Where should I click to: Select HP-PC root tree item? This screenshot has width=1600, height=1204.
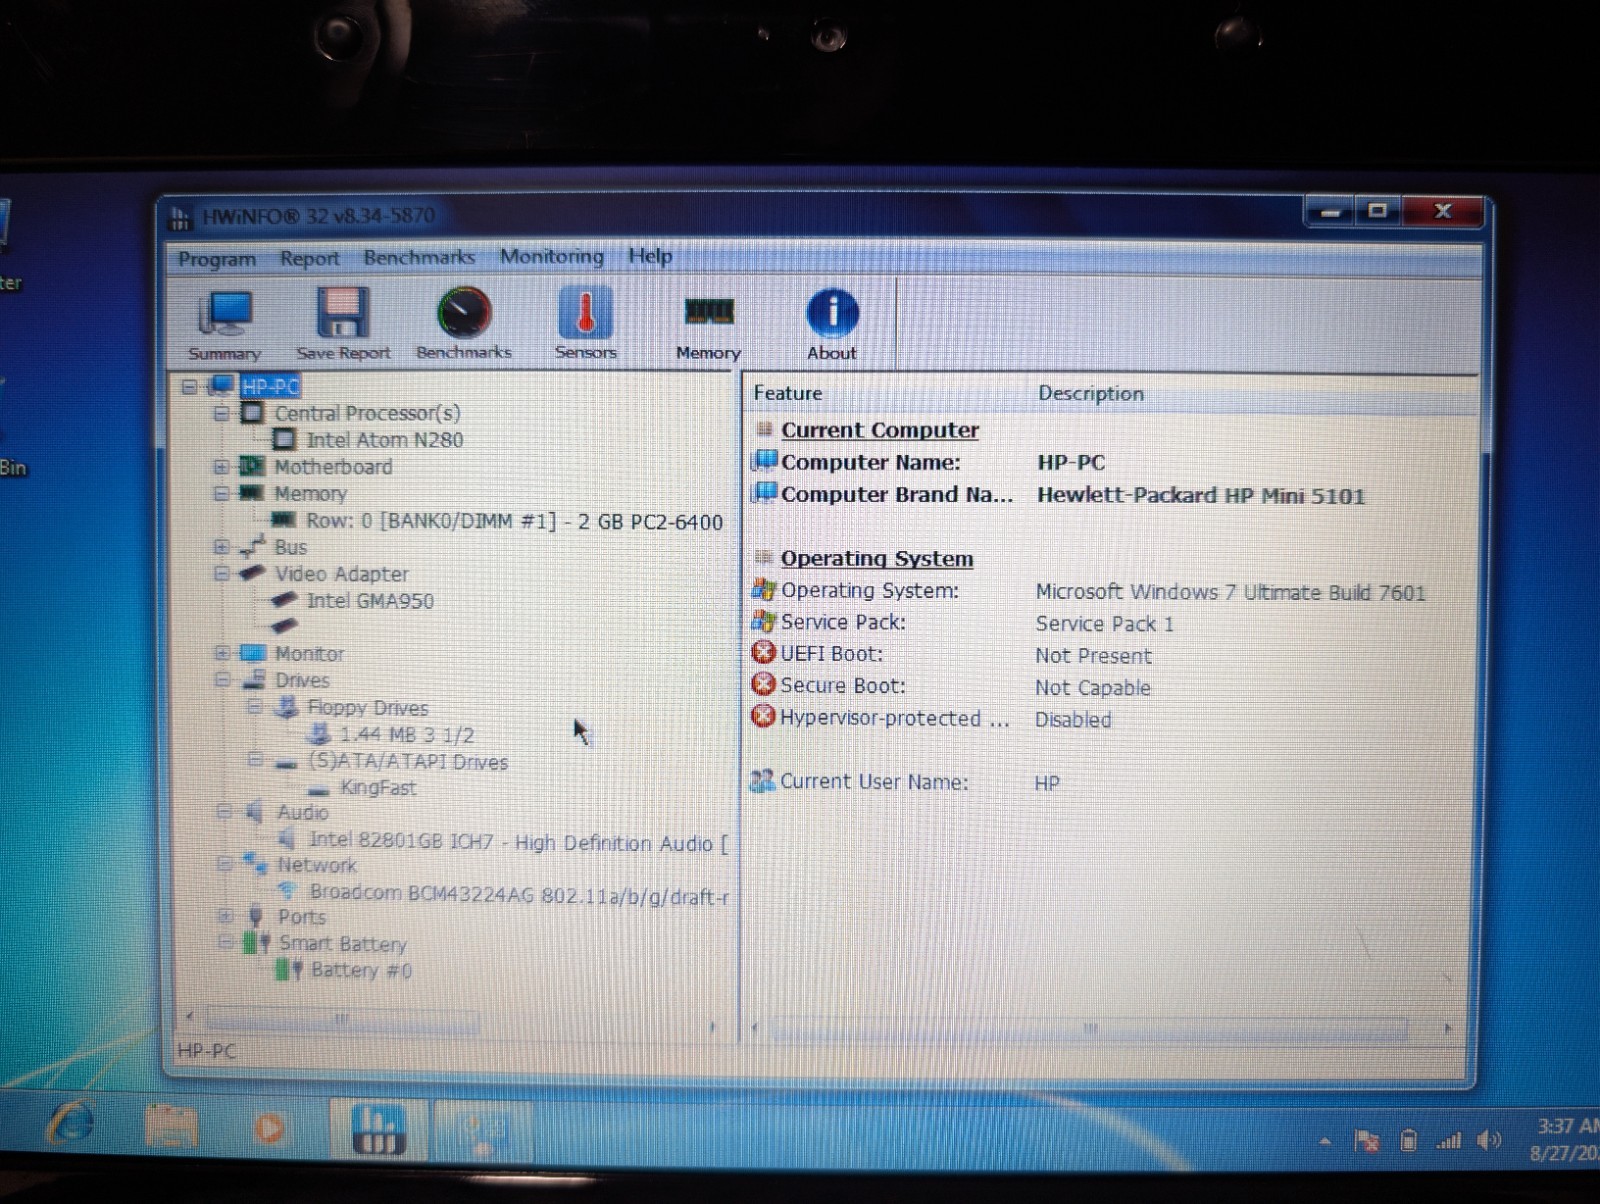270,387
